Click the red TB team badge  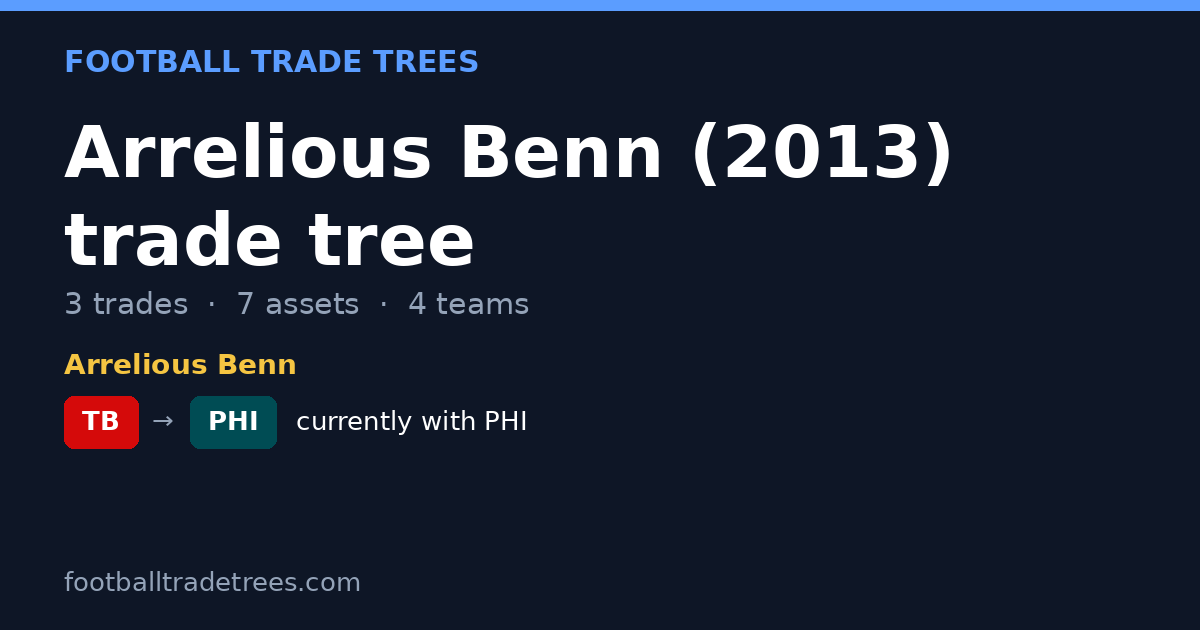click(101, 422)
